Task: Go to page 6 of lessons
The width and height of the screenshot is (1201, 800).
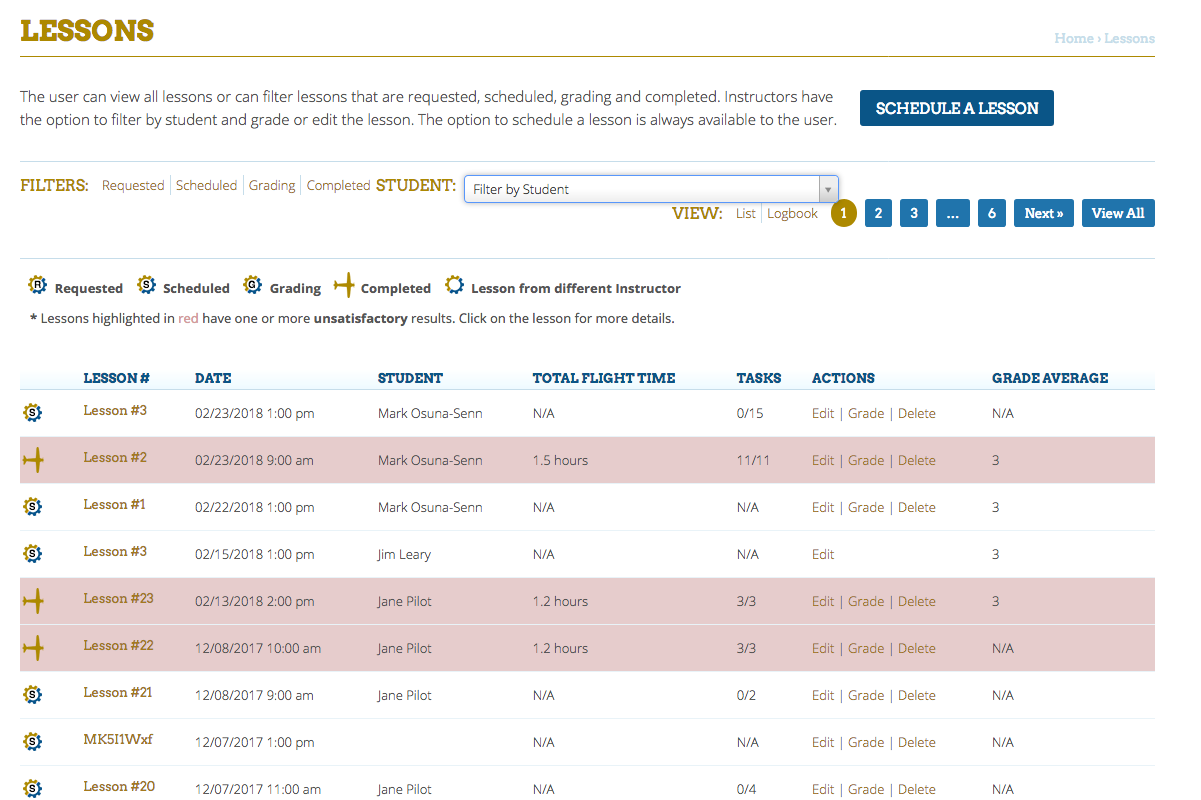Action: 991,213
